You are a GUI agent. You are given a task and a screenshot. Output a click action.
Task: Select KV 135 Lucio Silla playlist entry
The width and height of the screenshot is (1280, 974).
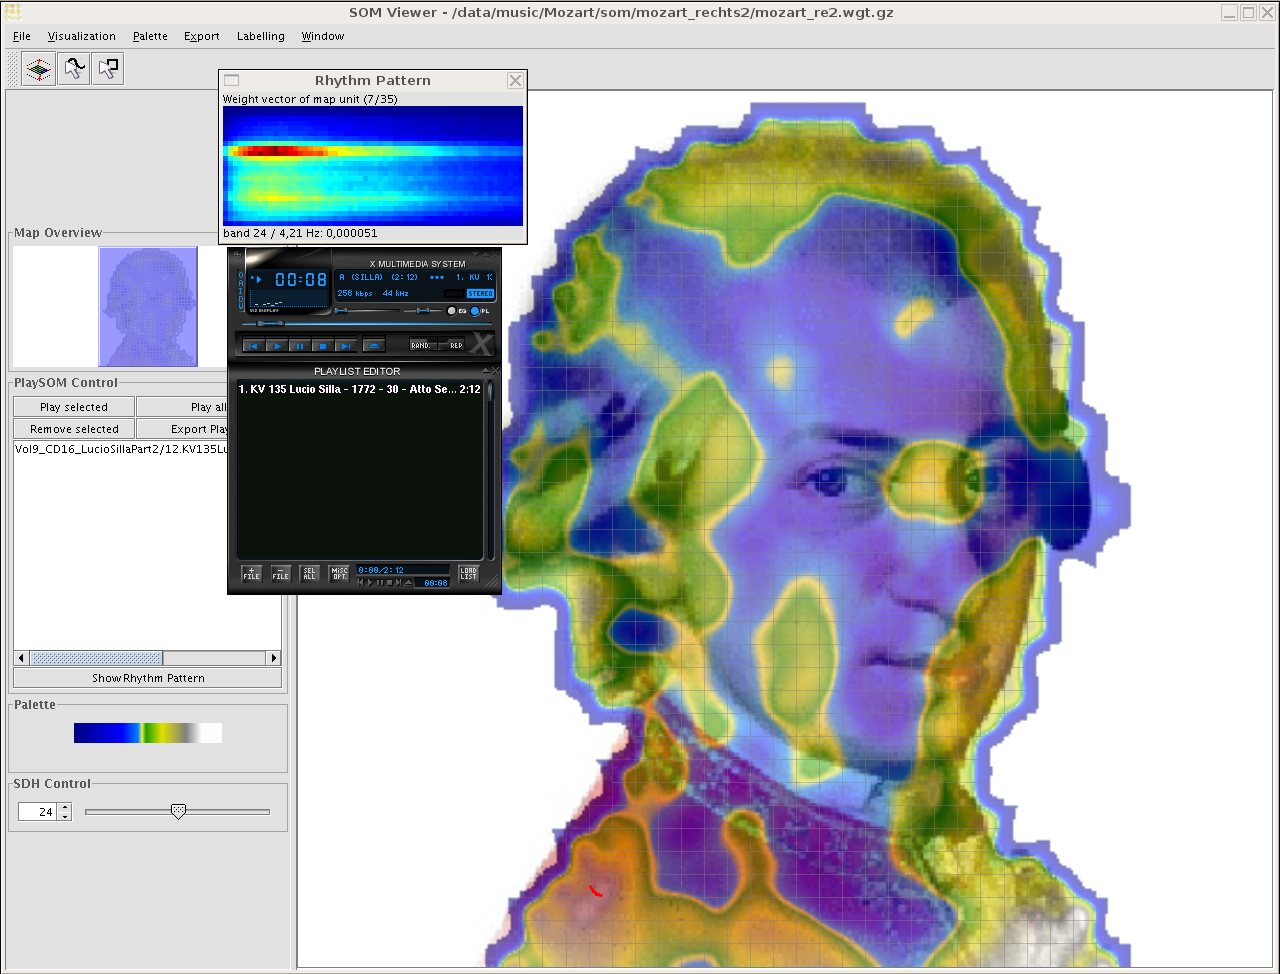pos(360,389)
